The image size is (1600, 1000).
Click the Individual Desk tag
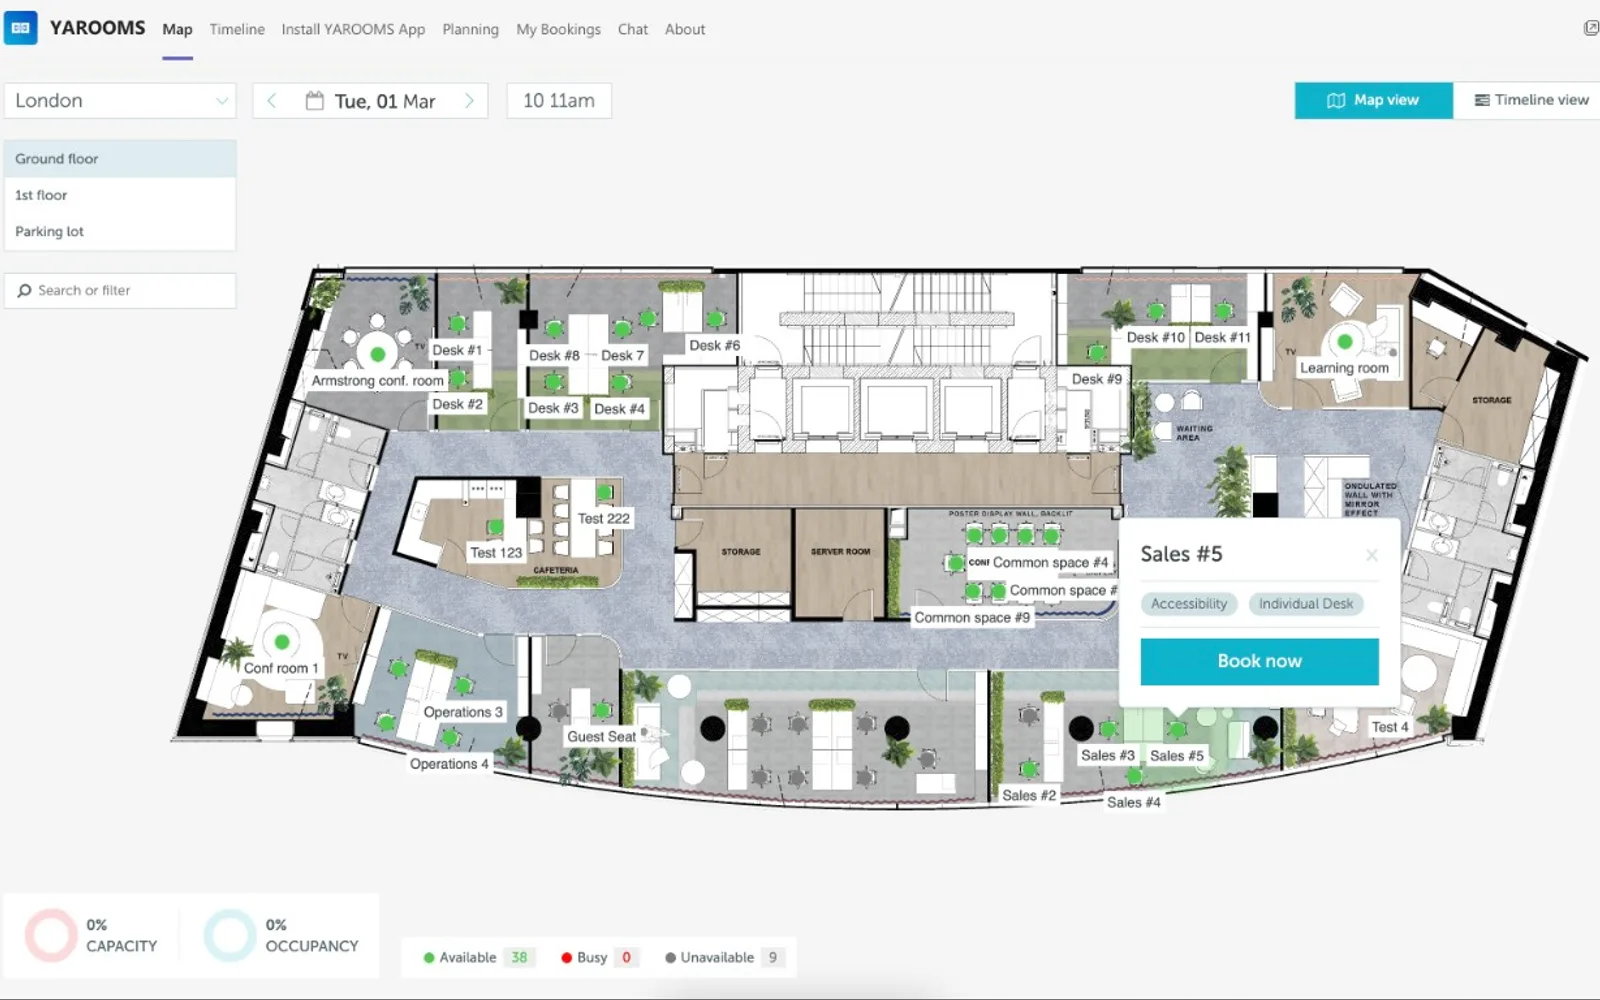point(1306,604)
